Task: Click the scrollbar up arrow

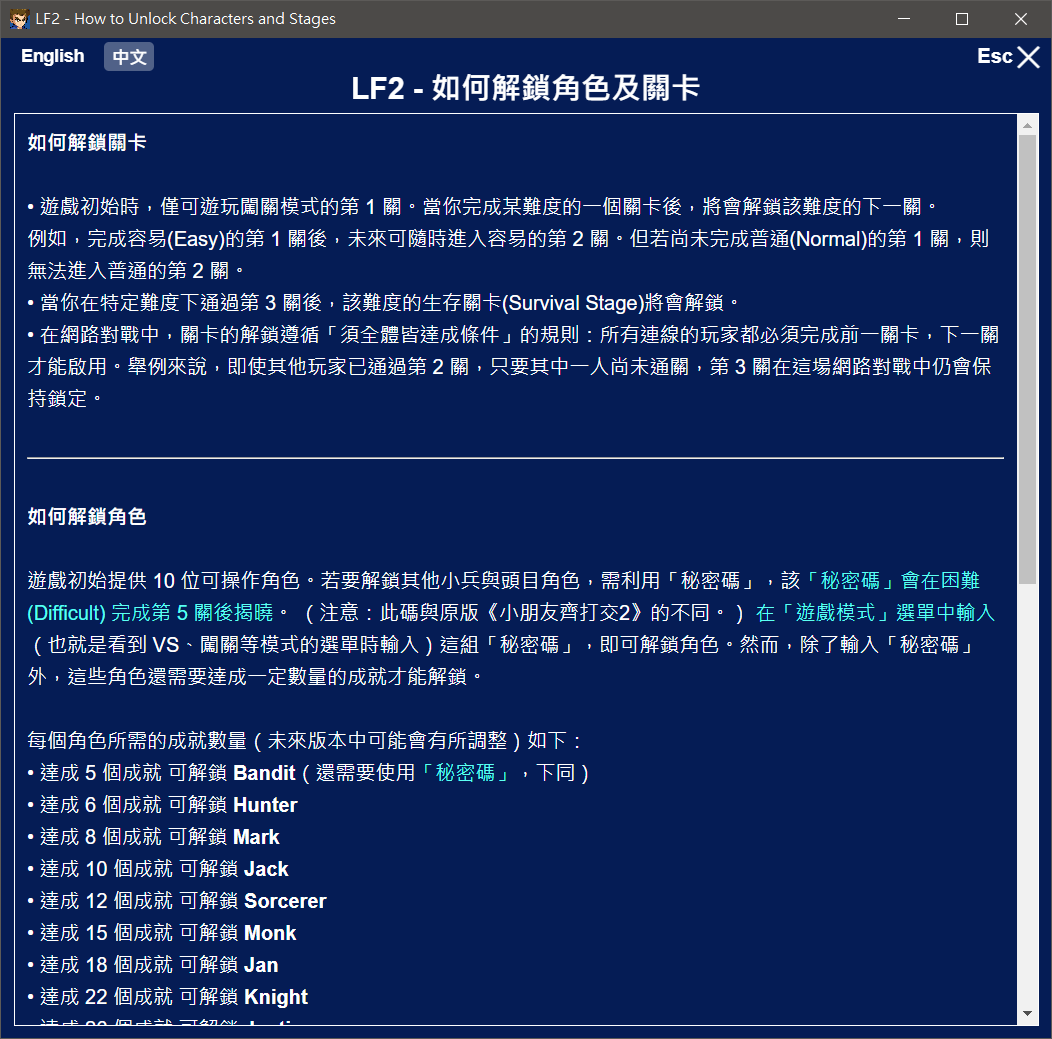Action: coord(1027,125)
